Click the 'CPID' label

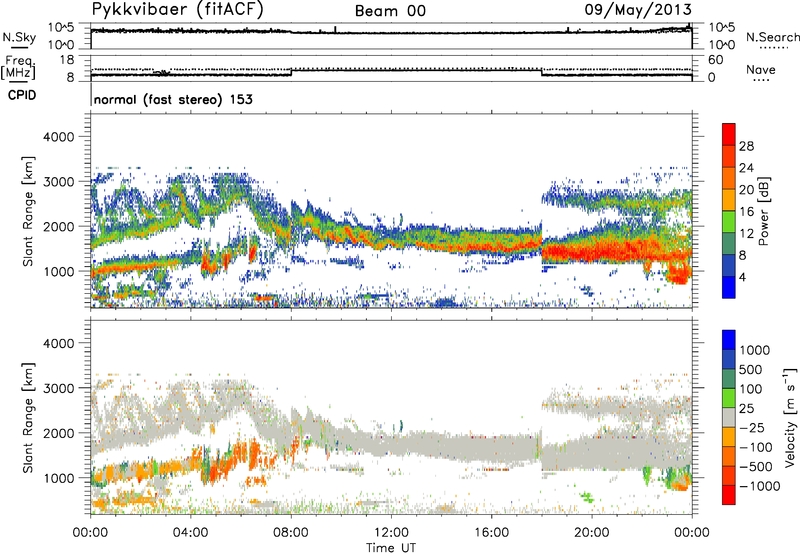click(22, 95)
